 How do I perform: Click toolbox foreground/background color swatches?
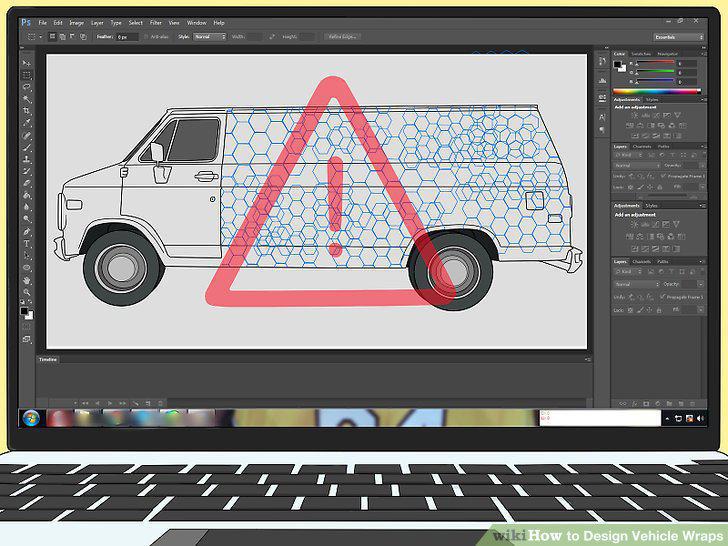[x=26, y=313]
